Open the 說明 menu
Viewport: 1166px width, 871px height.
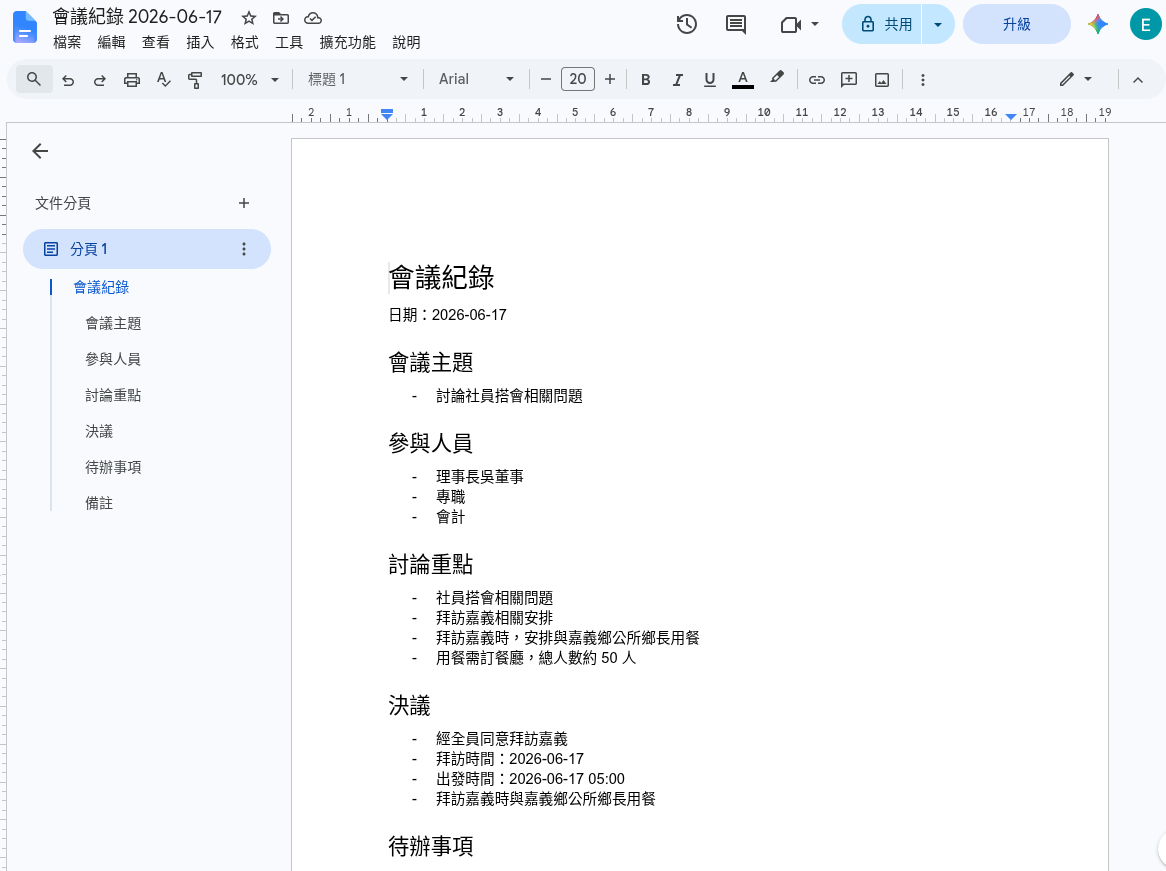click(406, 42)
